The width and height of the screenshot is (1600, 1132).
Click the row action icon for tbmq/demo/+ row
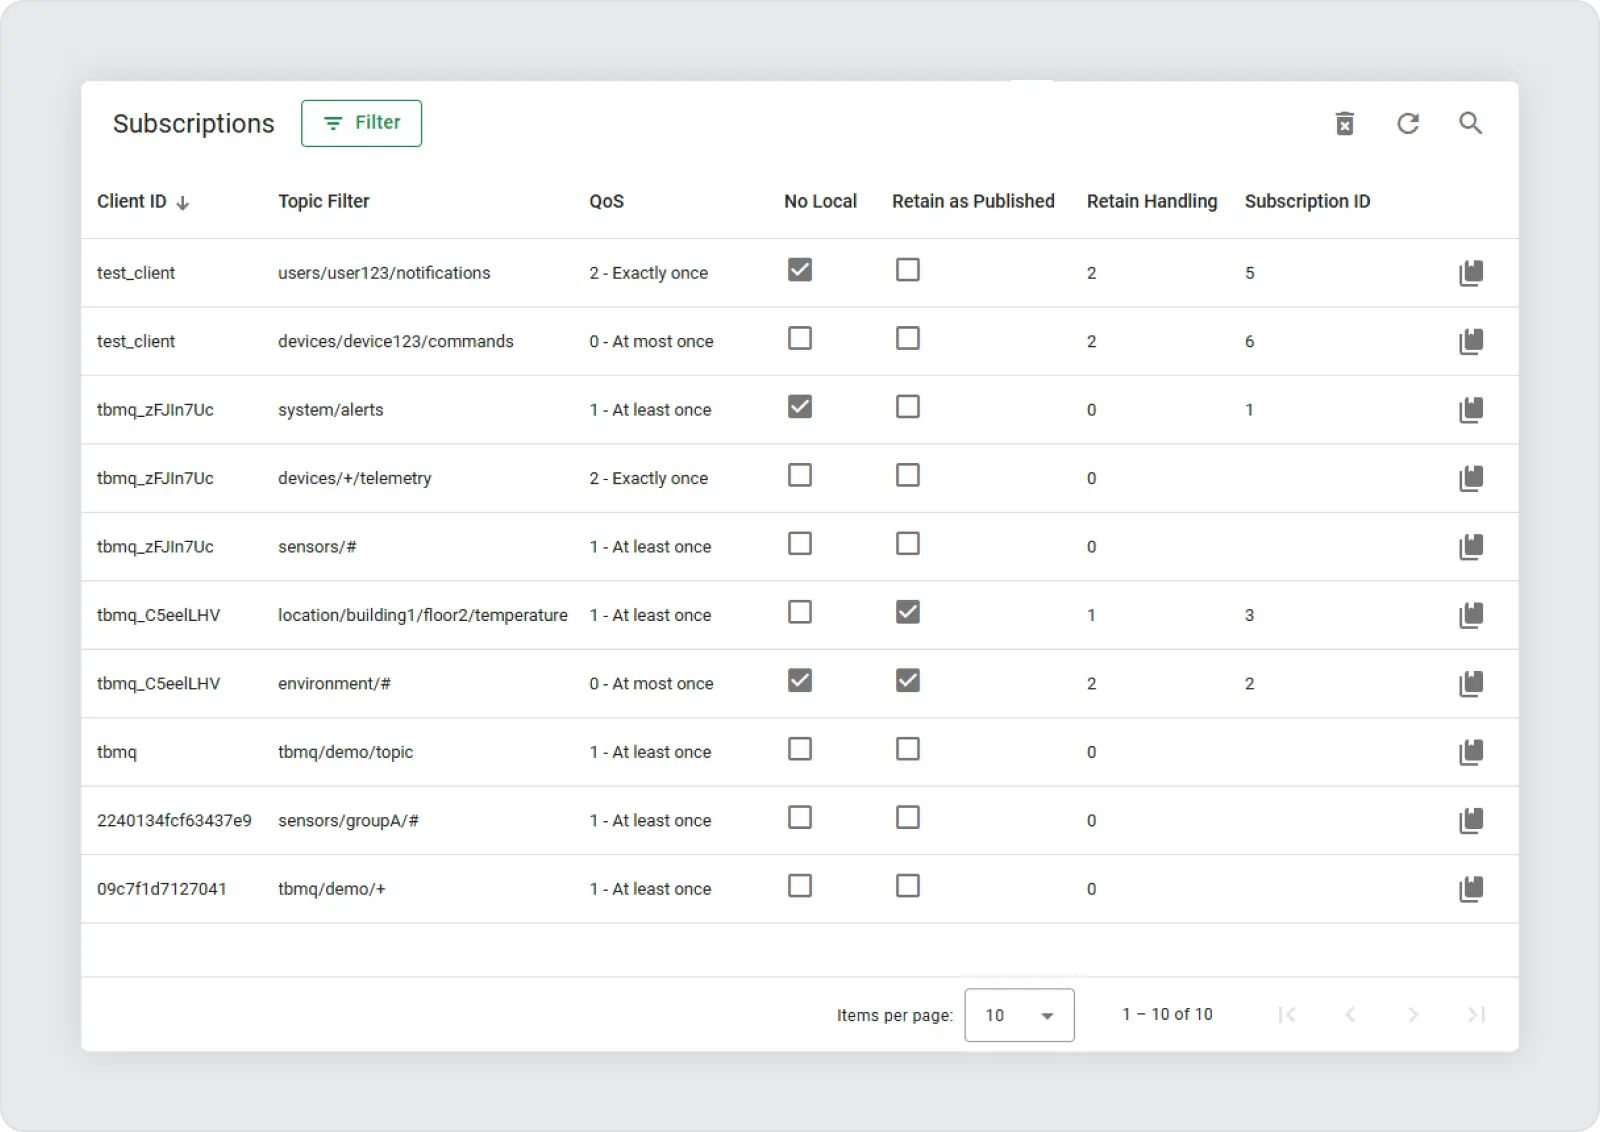(1470, 889)
